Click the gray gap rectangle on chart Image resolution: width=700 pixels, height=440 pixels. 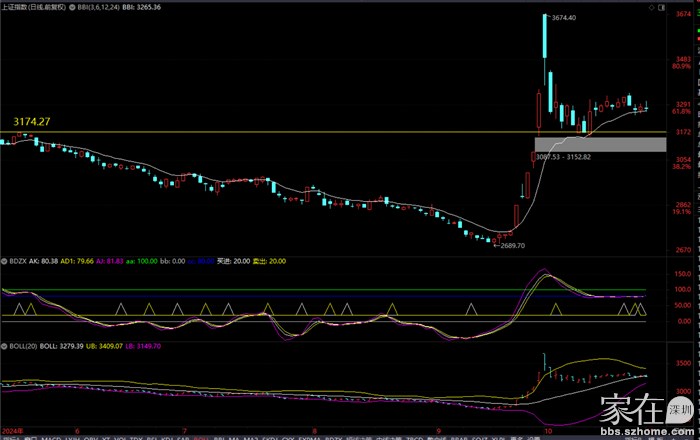point(600,145)
